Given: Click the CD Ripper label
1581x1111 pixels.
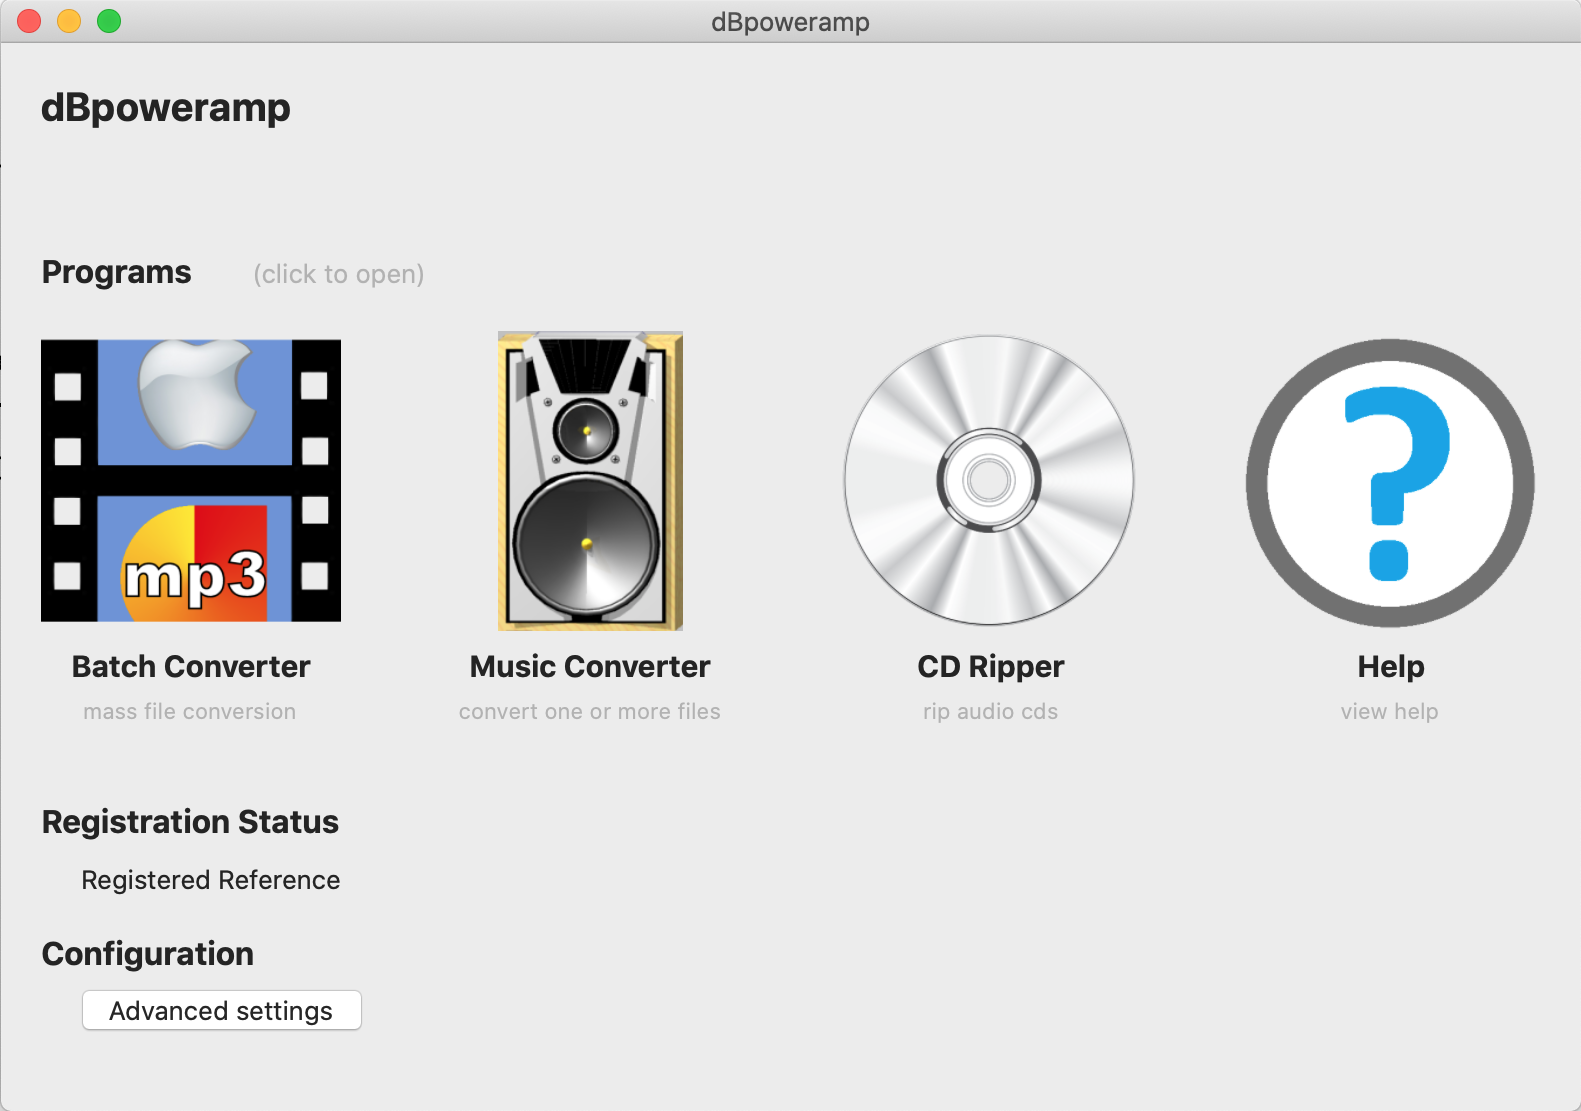Looking at the screenshot, I should (x=991, y=667).
